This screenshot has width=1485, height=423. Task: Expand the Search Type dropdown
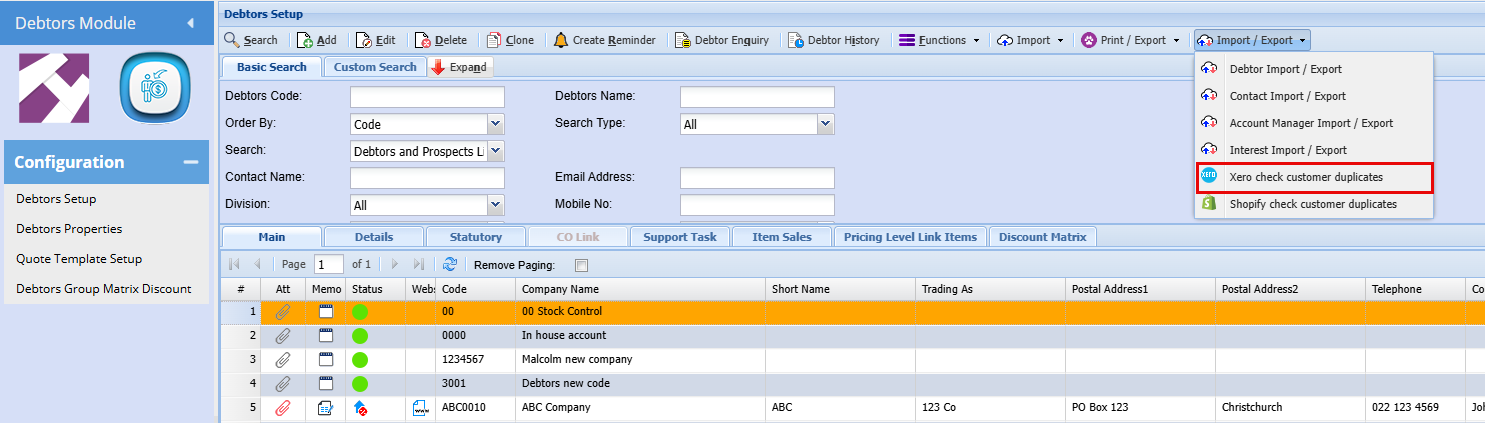coord(825,124)
